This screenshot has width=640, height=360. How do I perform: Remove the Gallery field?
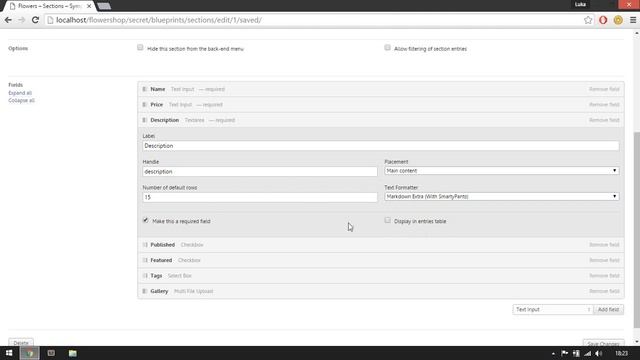(604, 291)
